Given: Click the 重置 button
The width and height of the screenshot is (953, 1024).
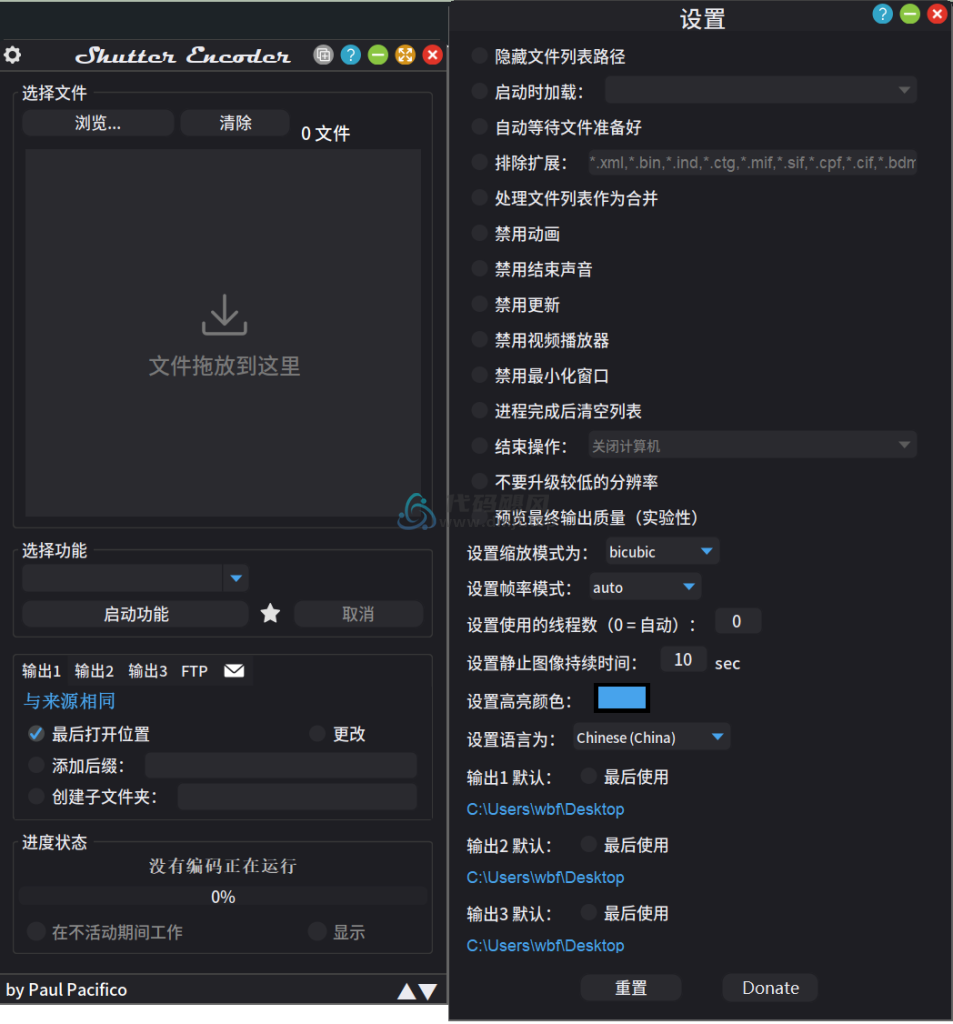Looking at the screenshot, I should tap(631, 987).
